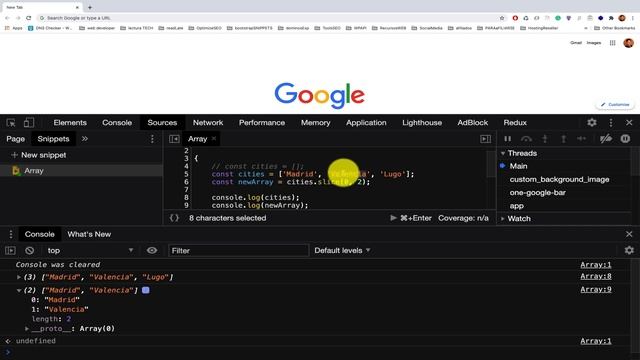Switch to the Console panel tab
640x360 pixels.
pos(117,122)
